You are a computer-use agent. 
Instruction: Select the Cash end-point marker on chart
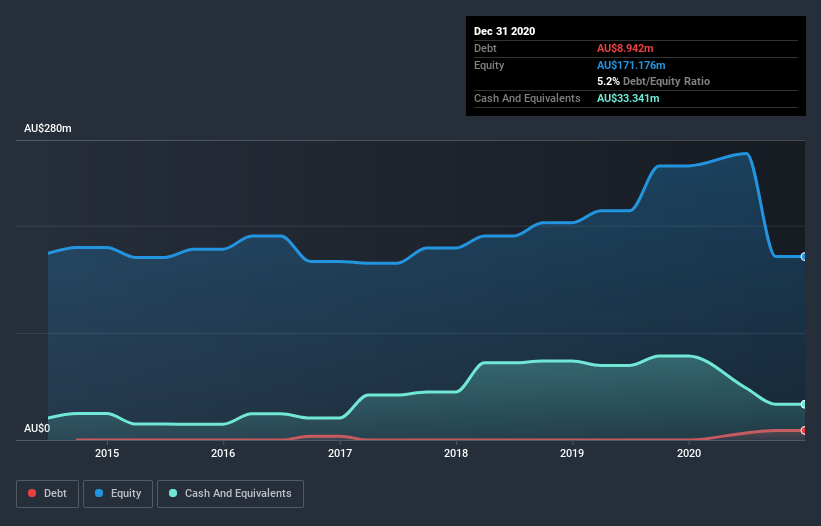[804, 404]
